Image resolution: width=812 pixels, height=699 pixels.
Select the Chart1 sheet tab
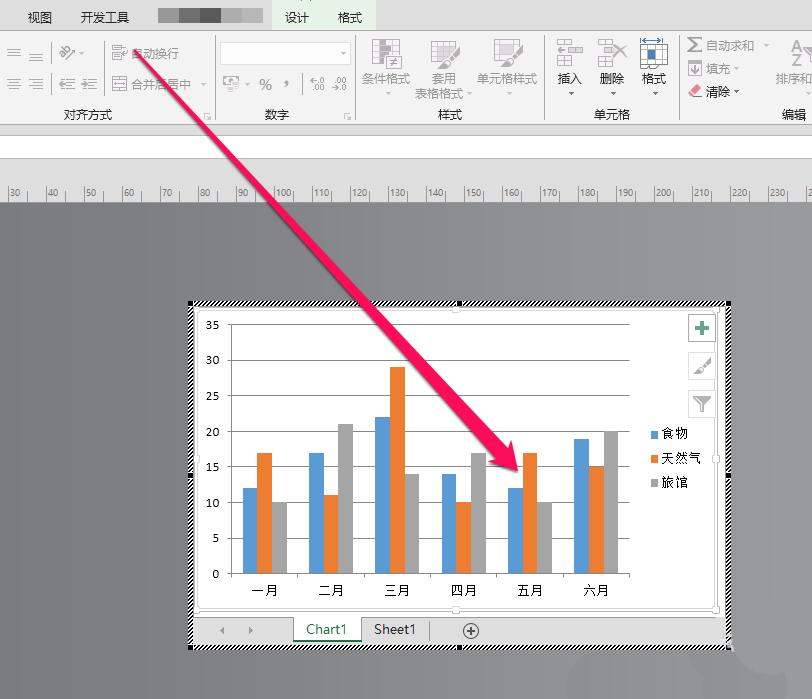pos(326,629)
